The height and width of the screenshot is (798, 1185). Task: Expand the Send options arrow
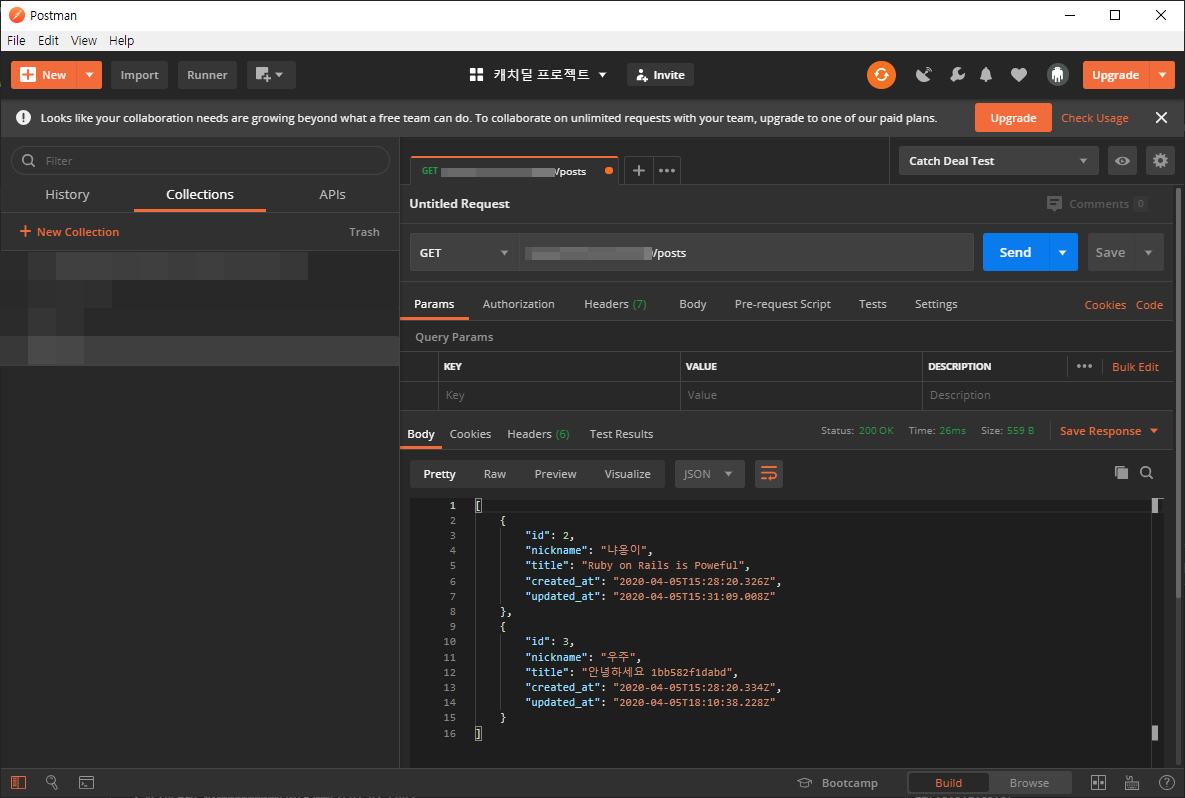coord(1063,253)
